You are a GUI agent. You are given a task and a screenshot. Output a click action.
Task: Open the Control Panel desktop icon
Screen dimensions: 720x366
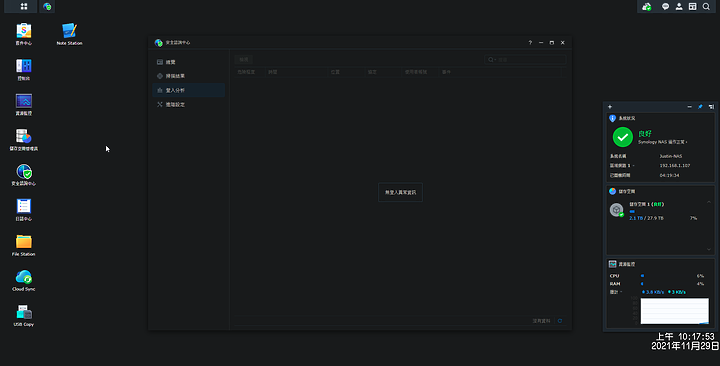click(24, 69)
